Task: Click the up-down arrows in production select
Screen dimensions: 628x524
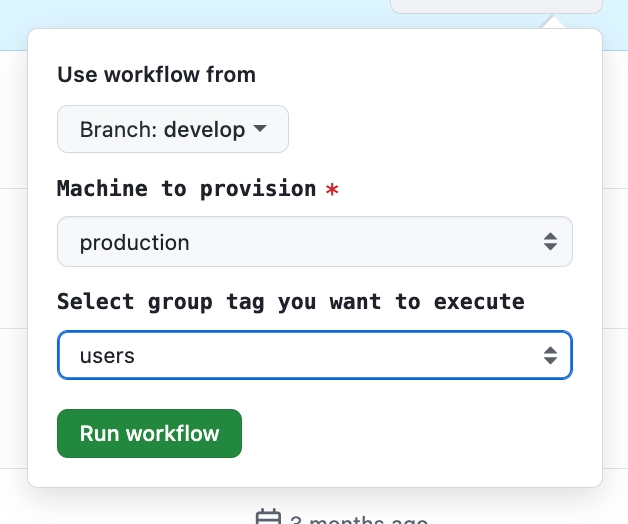Action: (x=549, y=242)
